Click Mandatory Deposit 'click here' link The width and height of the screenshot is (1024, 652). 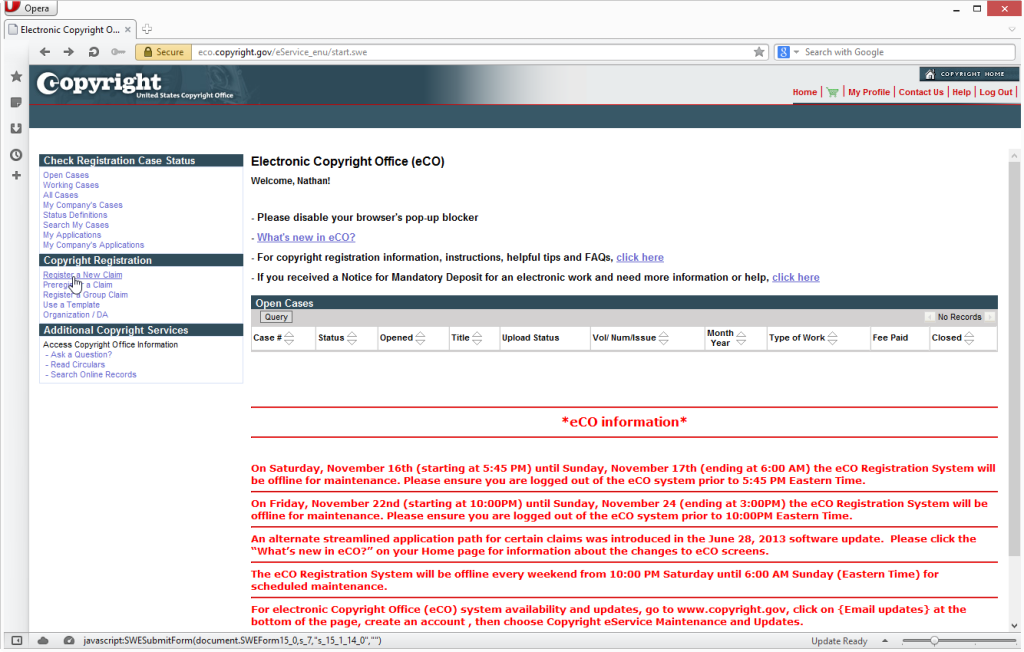pos(795,277)
